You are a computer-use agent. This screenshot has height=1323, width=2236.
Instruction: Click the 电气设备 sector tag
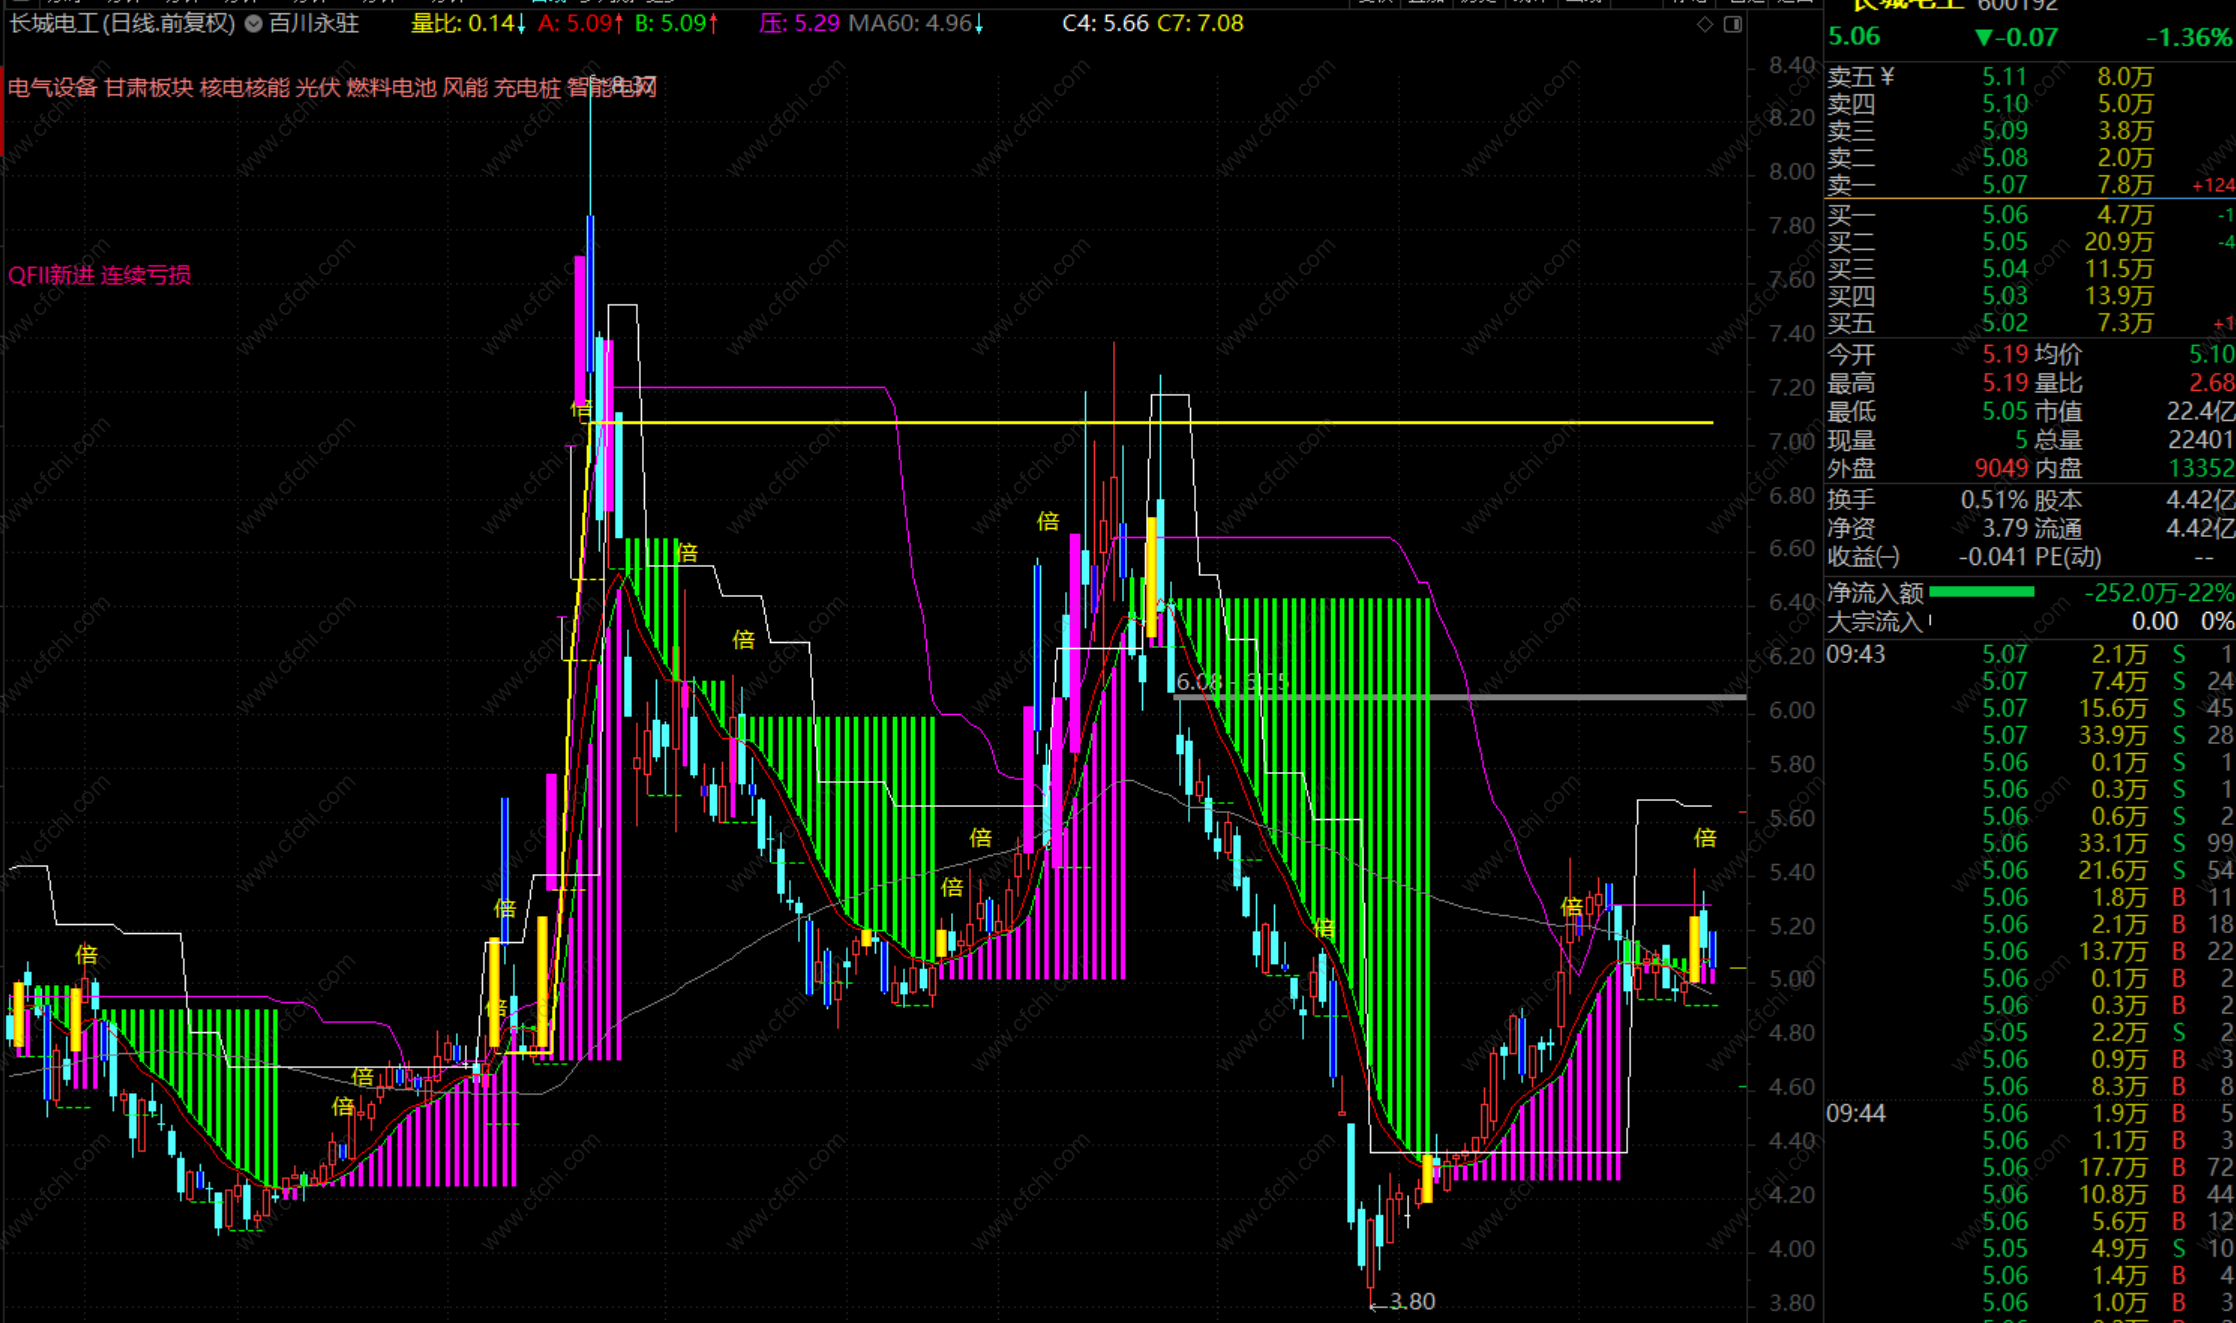(52, 88)
